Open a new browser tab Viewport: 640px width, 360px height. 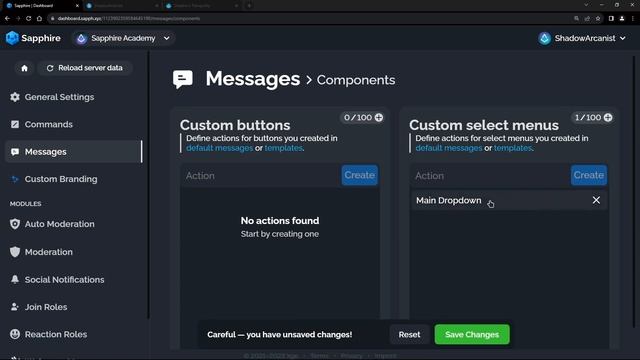[x=249, y=6]
